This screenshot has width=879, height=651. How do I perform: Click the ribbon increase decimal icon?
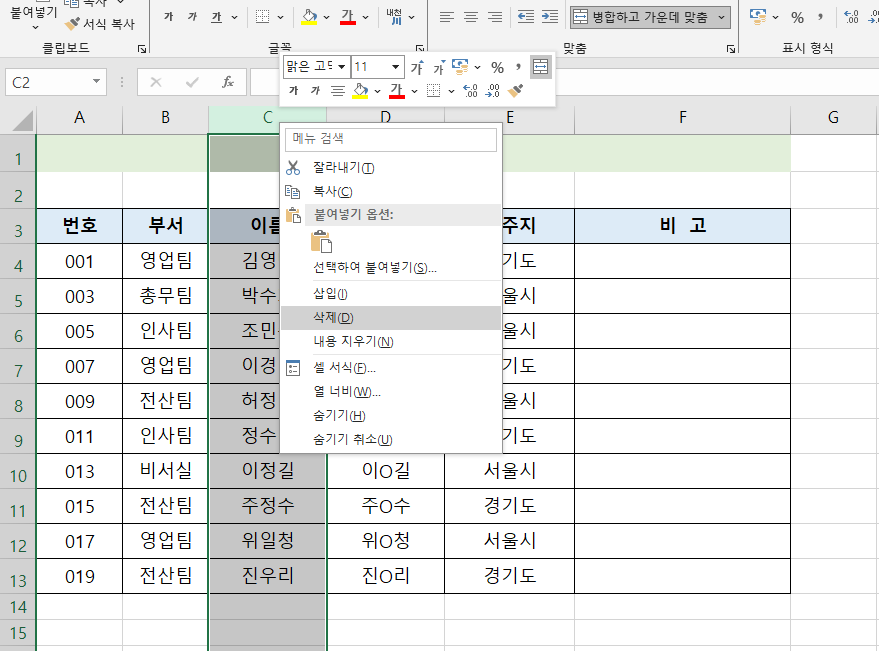pyautogui.click(x=851, y=17)
